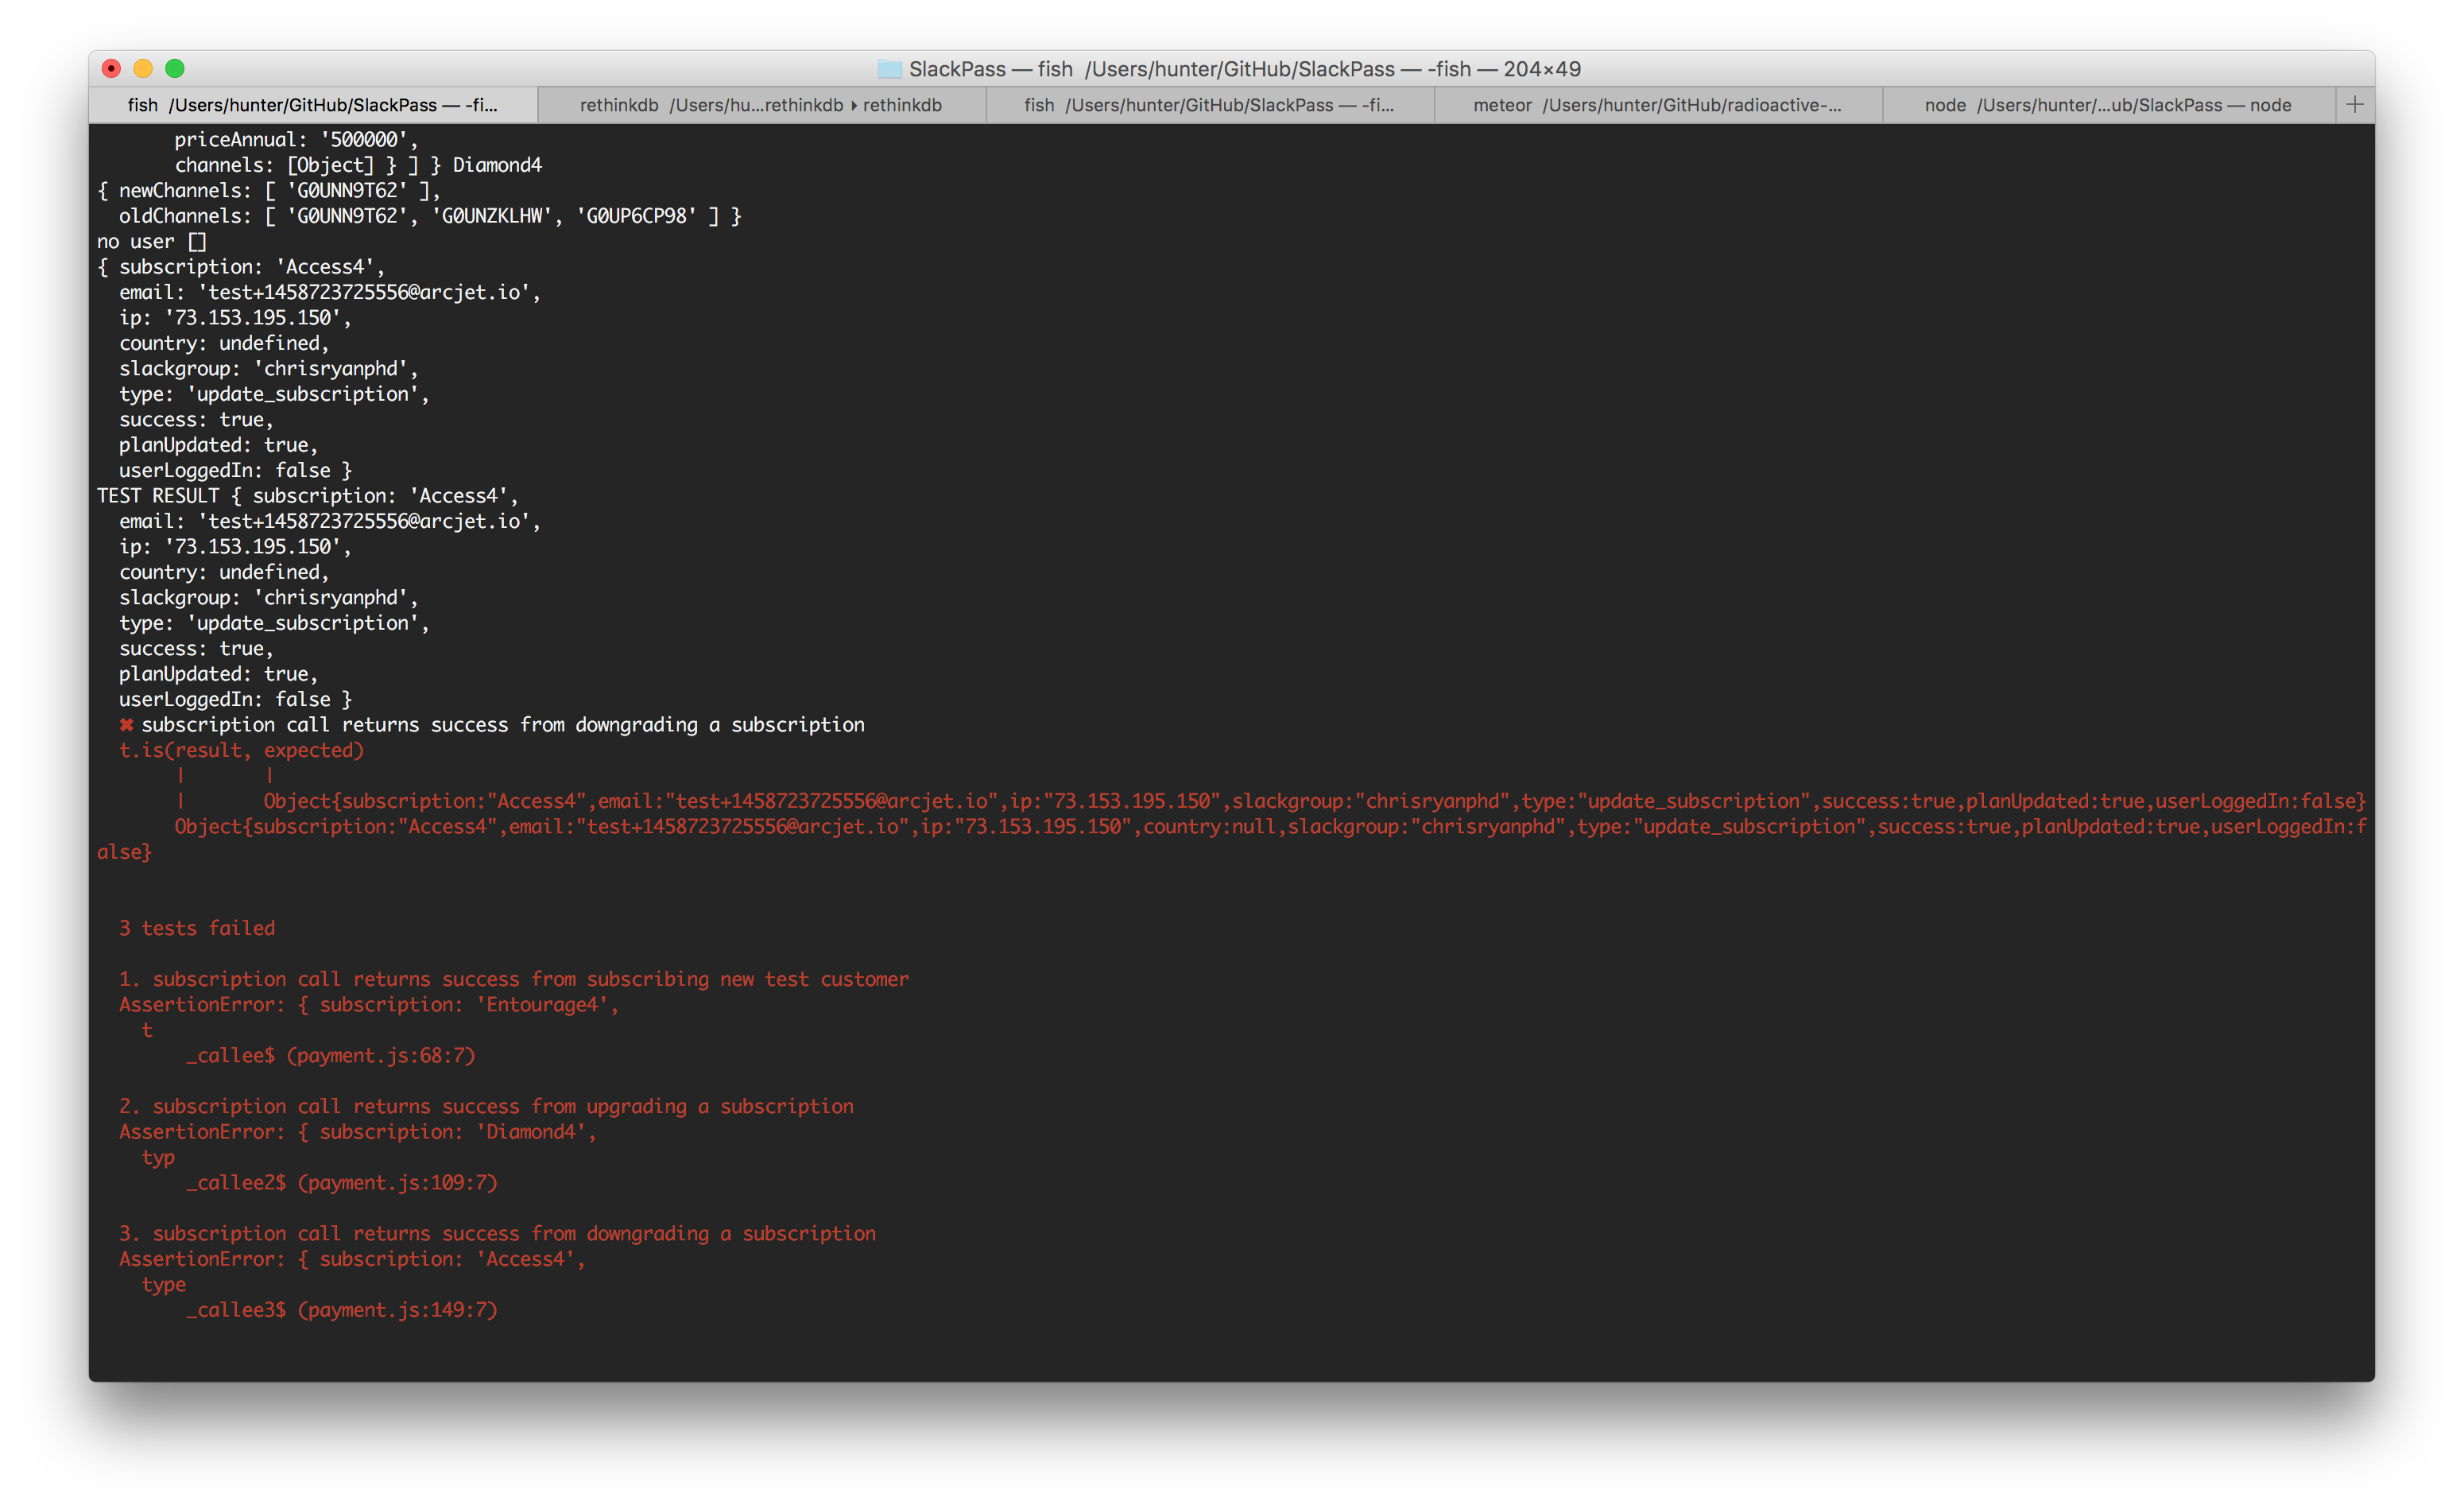
Task: Maximize the terminal with green button
Action: [x=175, y=68]
